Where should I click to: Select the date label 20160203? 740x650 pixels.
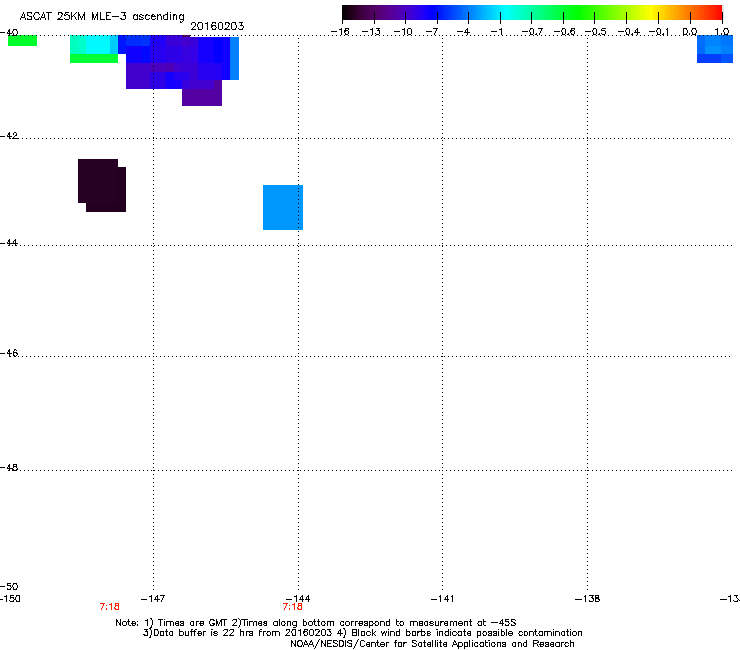217,26
